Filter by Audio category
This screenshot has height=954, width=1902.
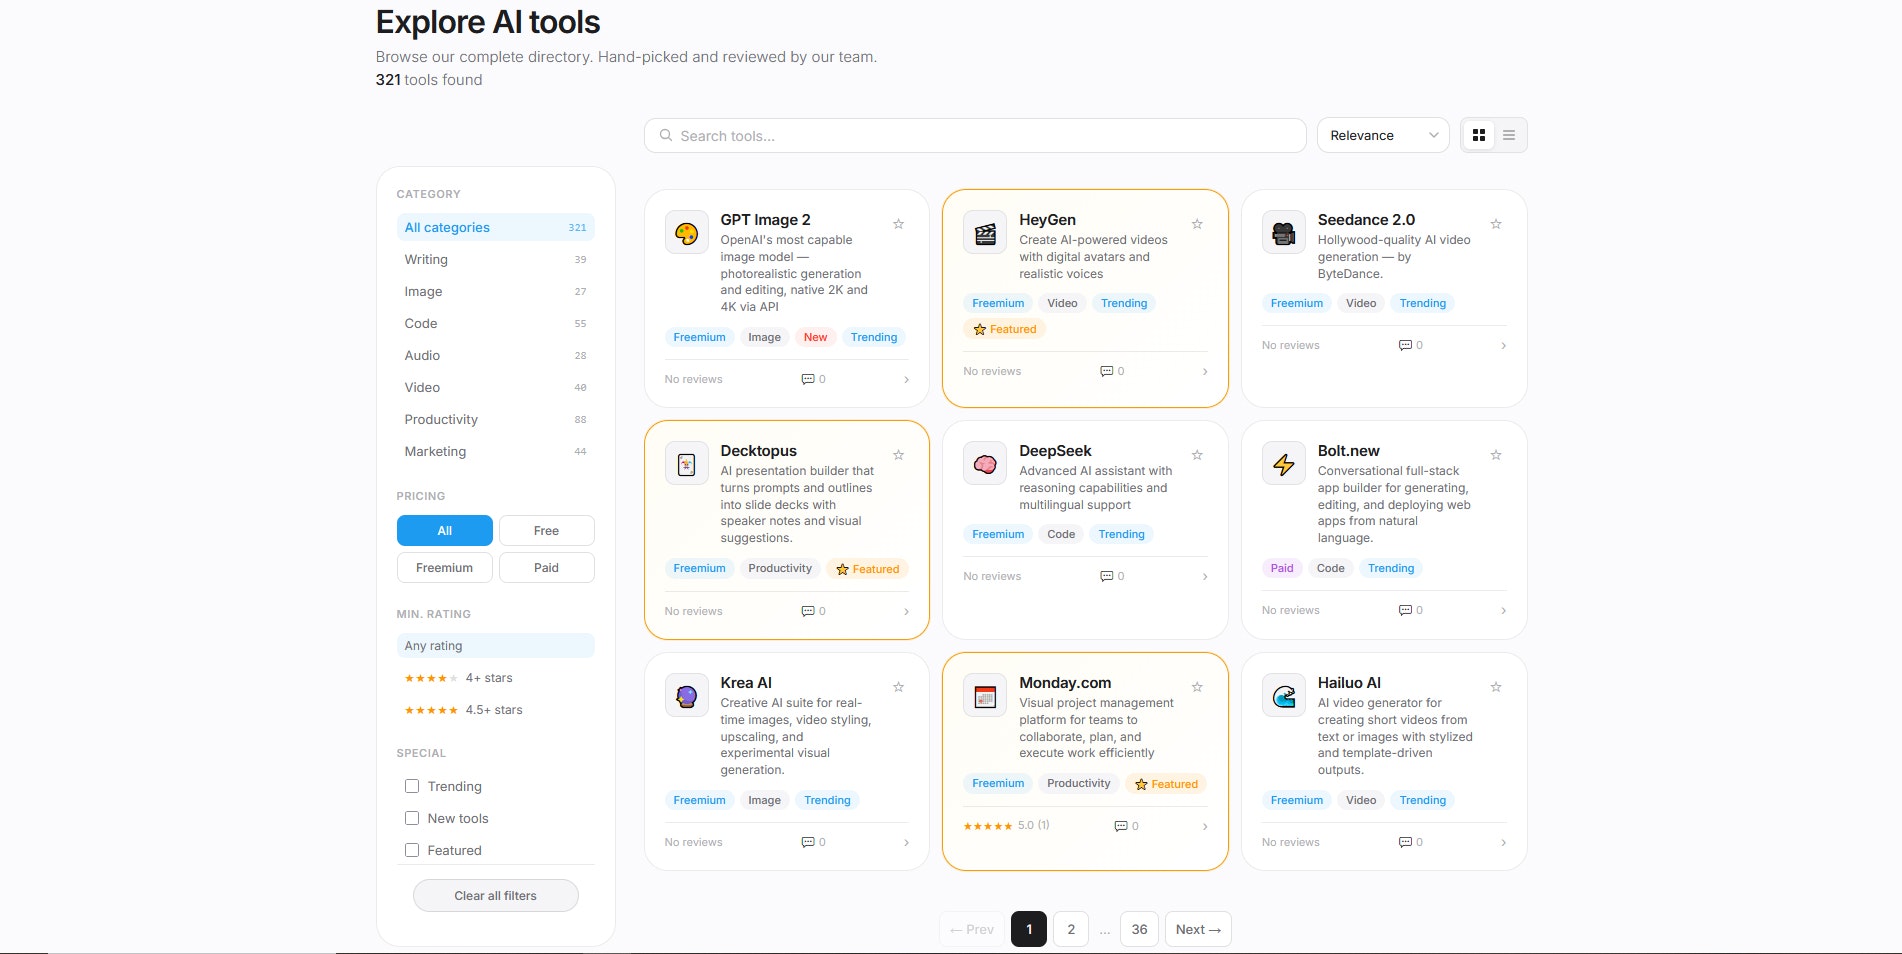click(496, 355)
